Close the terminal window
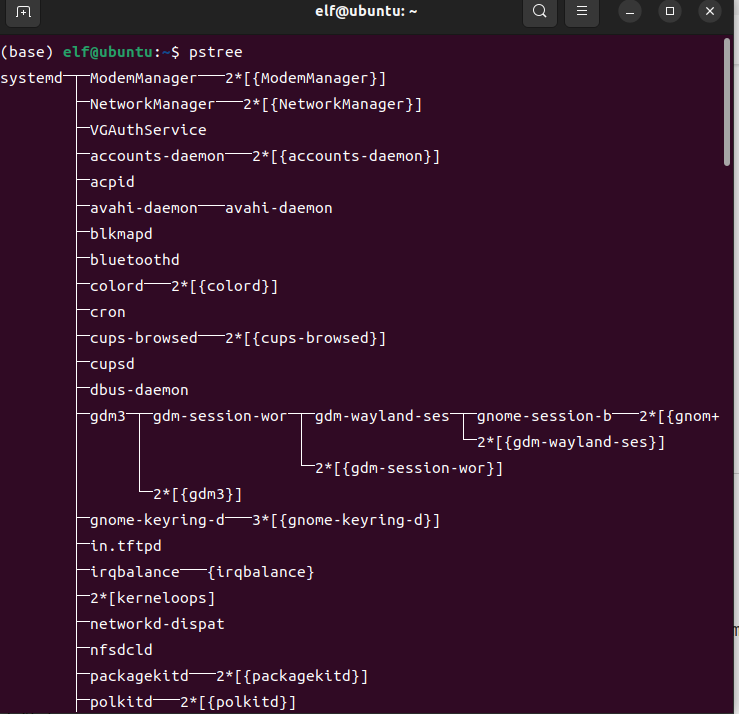This screenshot has height=714, width=739. pos(710,11)
